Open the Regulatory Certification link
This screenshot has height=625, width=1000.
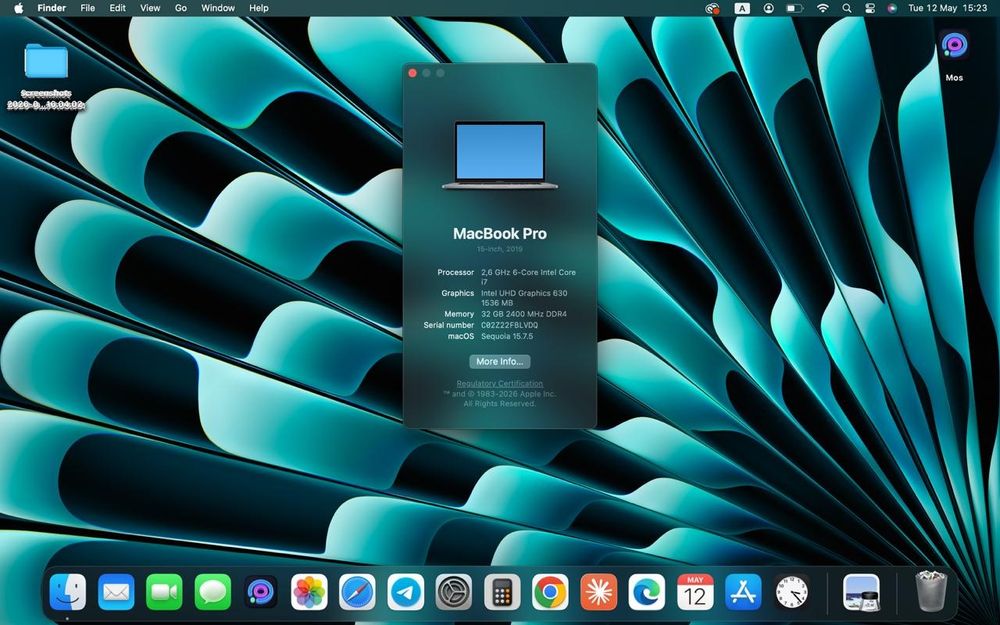click(500, 383)
